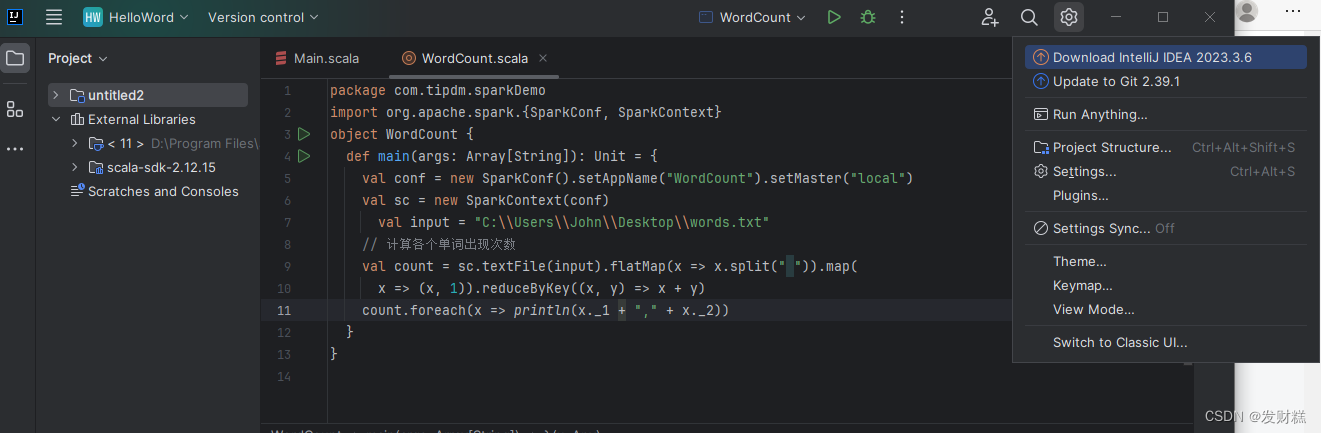Open the Version control dropdown
Screen dimensions: 1321x433
[263, 17]
